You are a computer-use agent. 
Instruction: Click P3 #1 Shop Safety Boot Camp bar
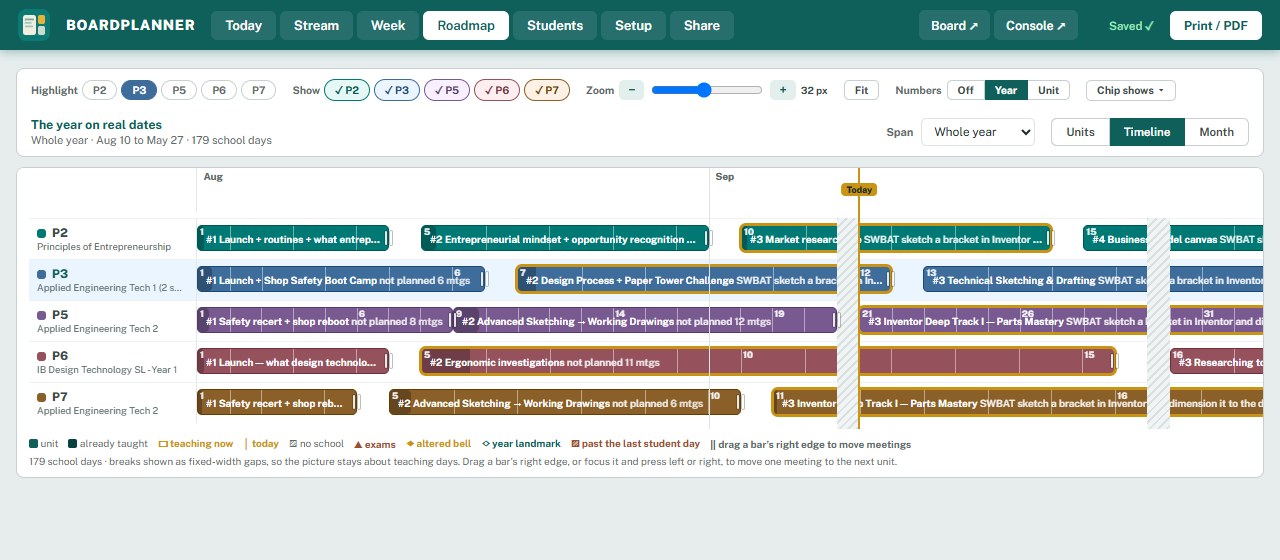coord(341,280)
